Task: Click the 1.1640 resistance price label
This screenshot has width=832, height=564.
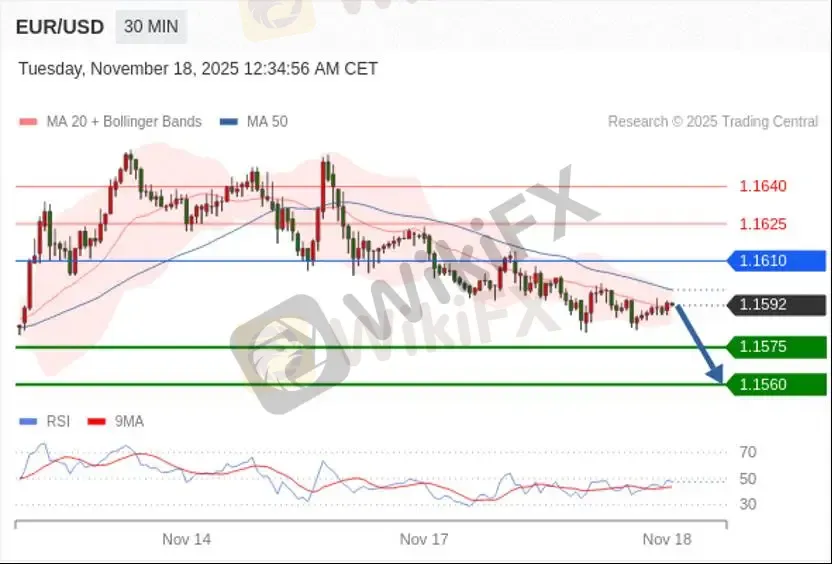Action: [763, 186]
